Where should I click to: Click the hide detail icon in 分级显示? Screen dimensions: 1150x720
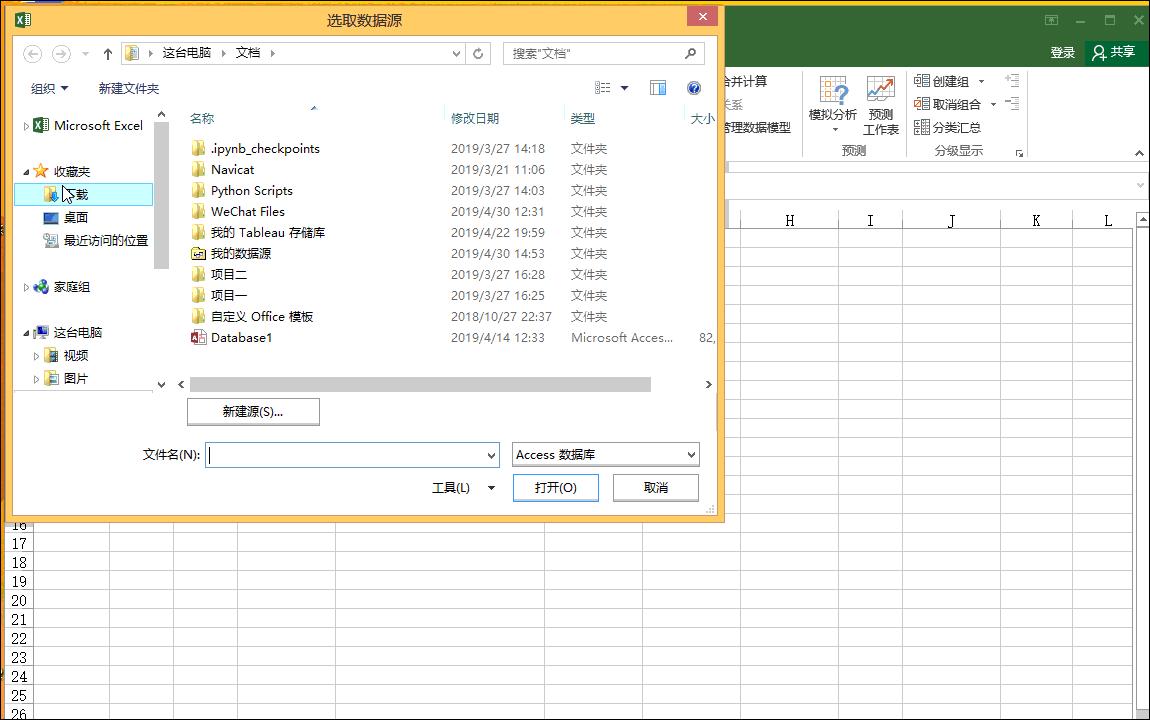[1012, 104]
